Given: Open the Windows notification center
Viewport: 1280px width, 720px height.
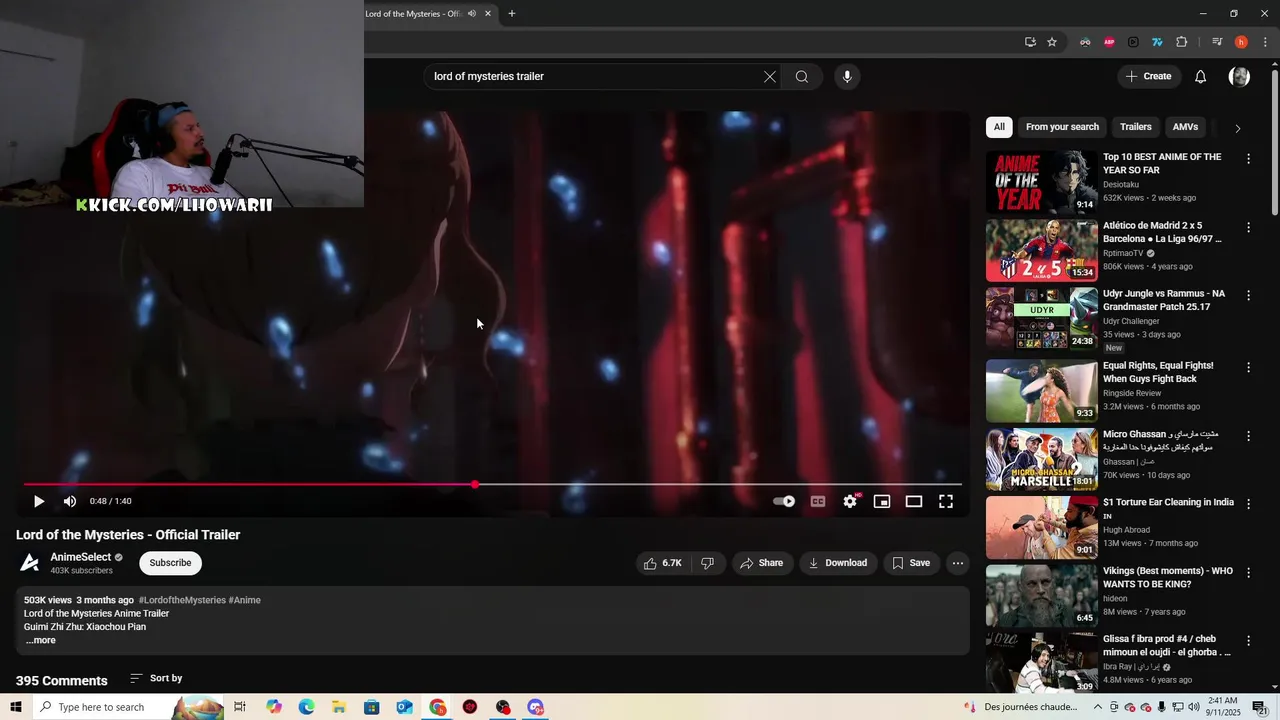Looking at the screenshot, I should tap(1260, 707).
